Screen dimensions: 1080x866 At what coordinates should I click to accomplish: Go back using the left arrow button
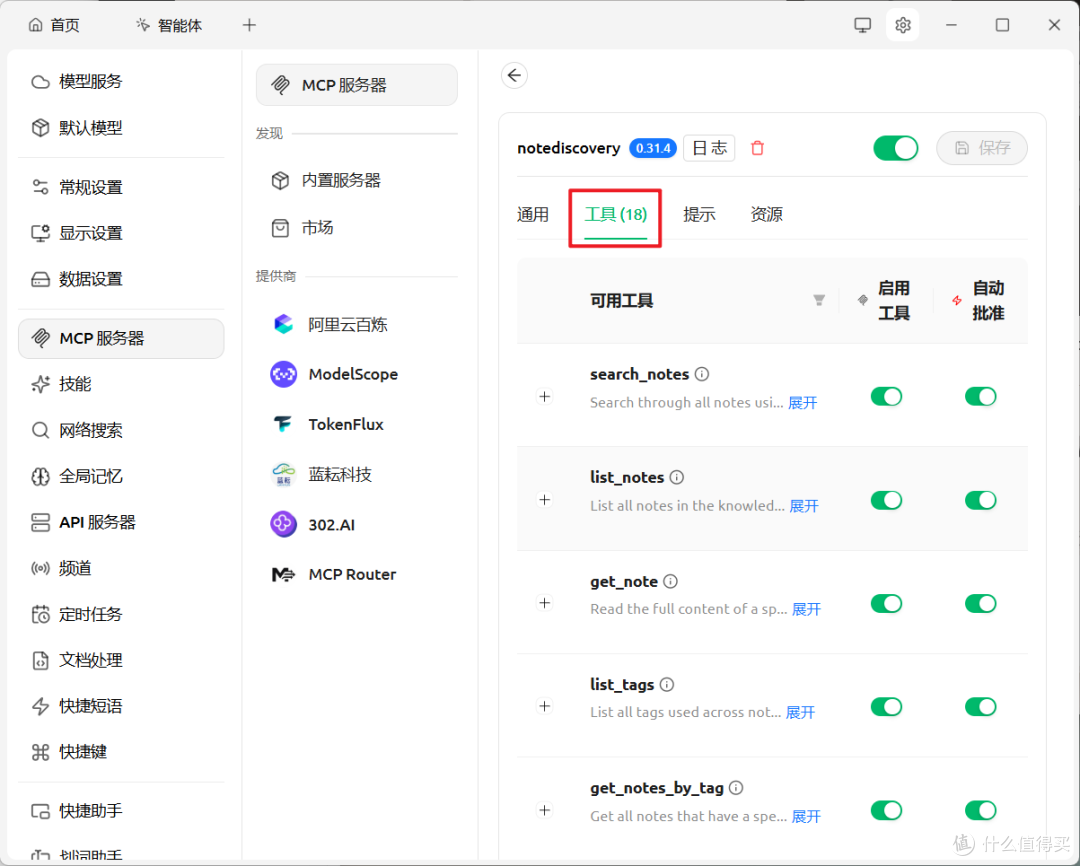point(515,75)
